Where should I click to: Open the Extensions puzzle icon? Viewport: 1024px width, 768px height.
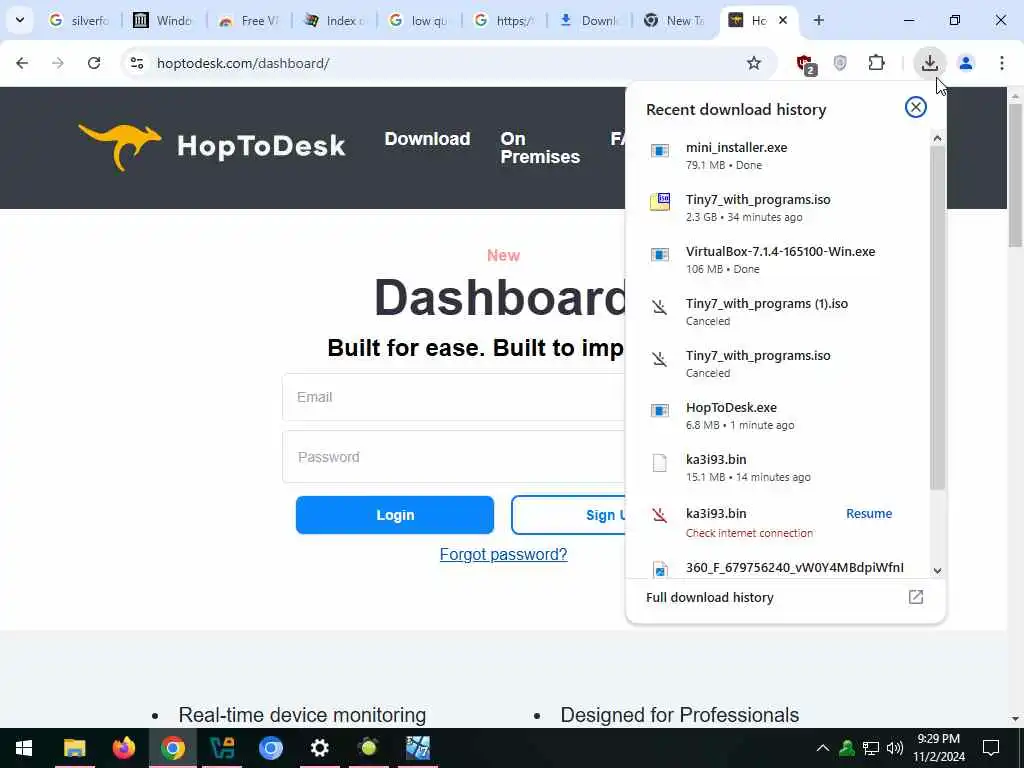876,63
